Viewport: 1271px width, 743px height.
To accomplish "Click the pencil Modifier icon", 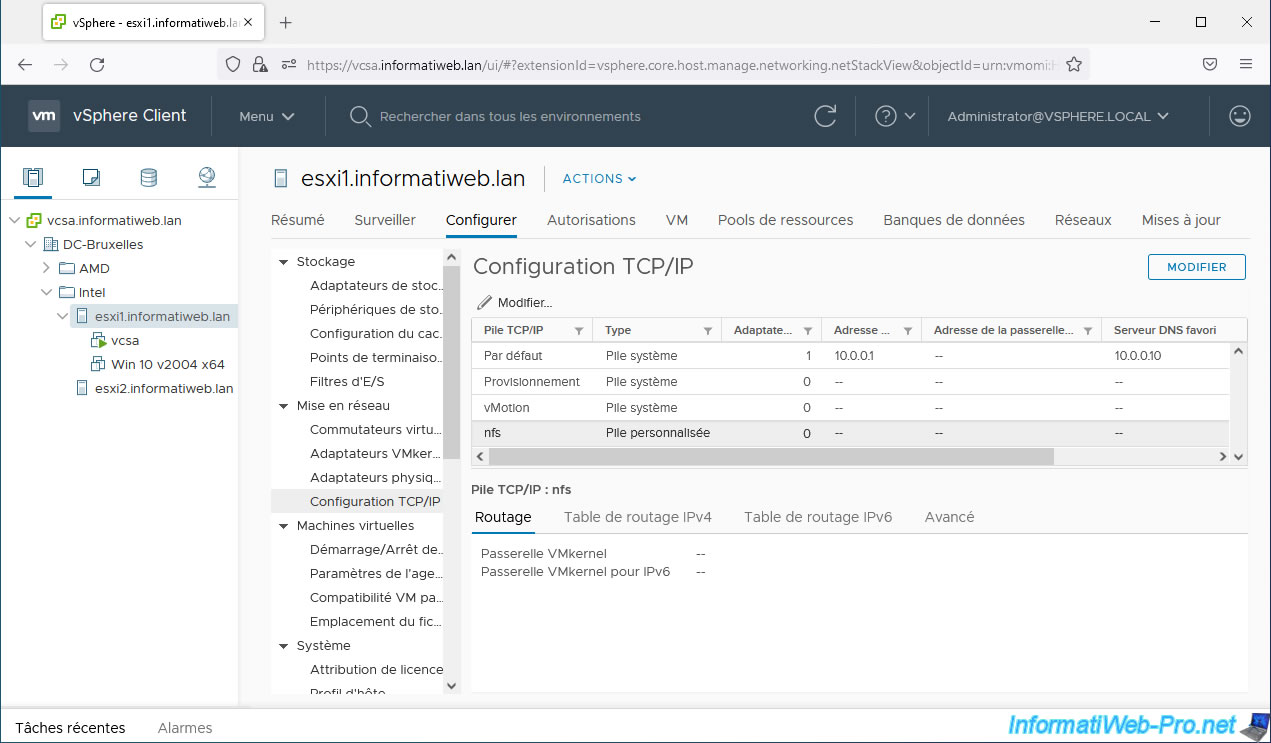I will (485, 302).
